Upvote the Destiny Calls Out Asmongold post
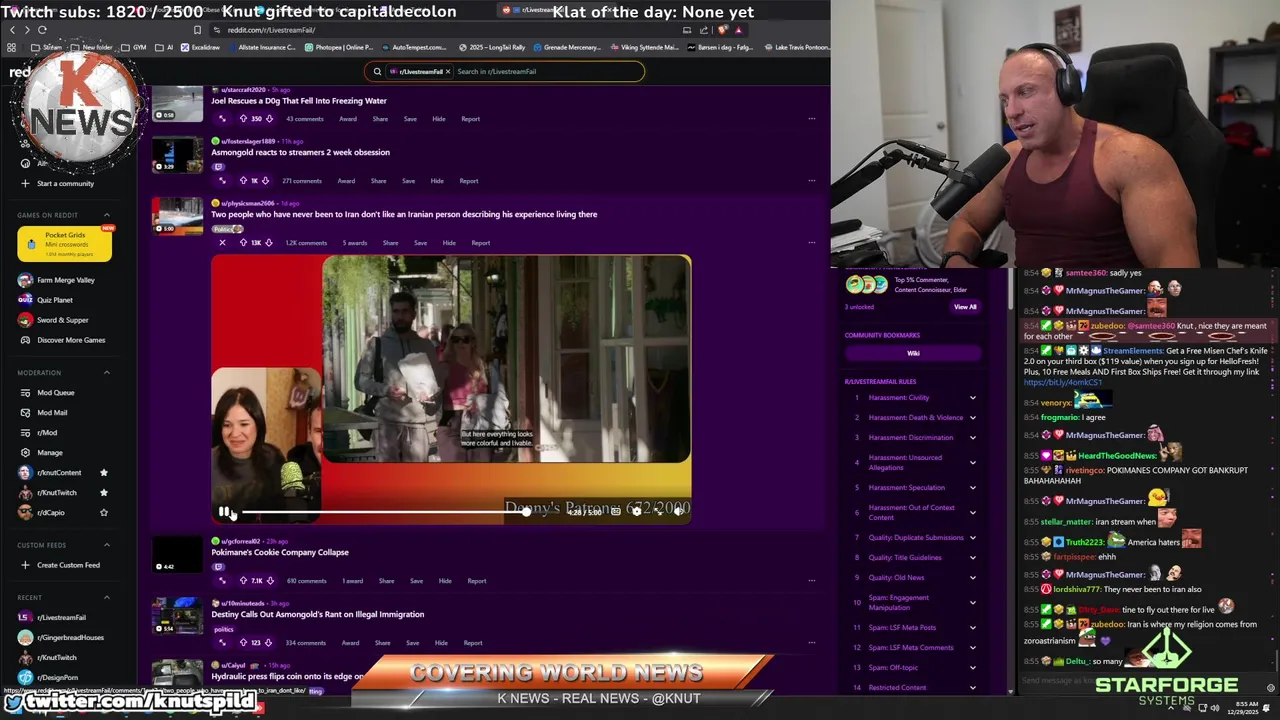The width and height of the screenshot is (1280, 720). [243, 643]
